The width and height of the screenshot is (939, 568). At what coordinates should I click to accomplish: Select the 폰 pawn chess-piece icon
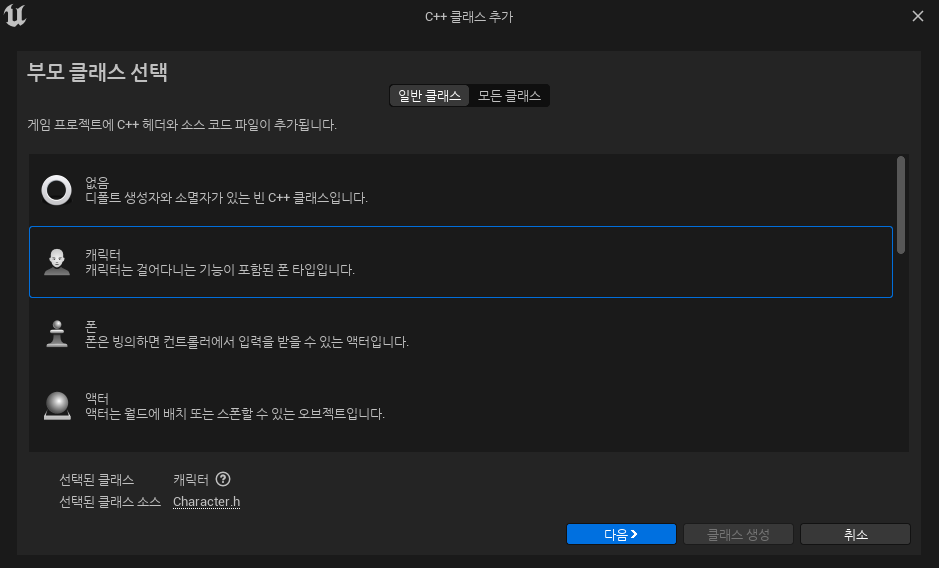click(x=57, y=334)
